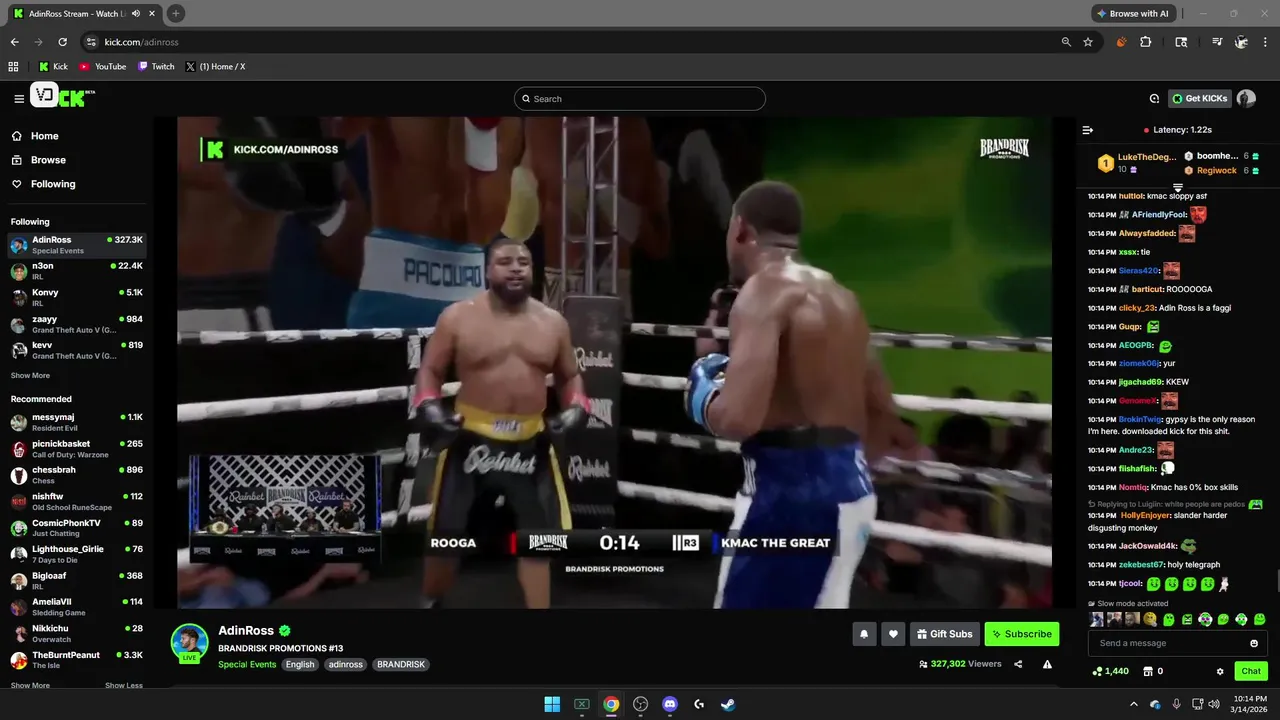Image resolution: width=1280 pixels, height=720 pixels.
Task: Go to Browse in sidebar
Action: point(40,160)
